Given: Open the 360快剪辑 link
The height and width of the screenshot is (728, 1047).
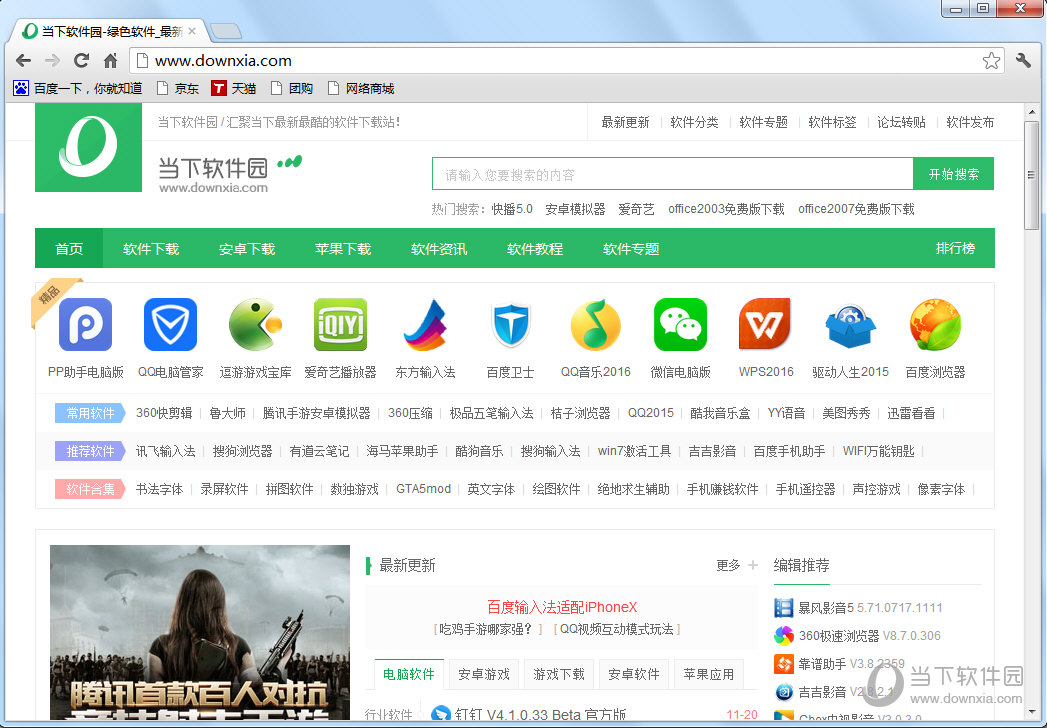Looking at the screenshot, I should (164, 413).
